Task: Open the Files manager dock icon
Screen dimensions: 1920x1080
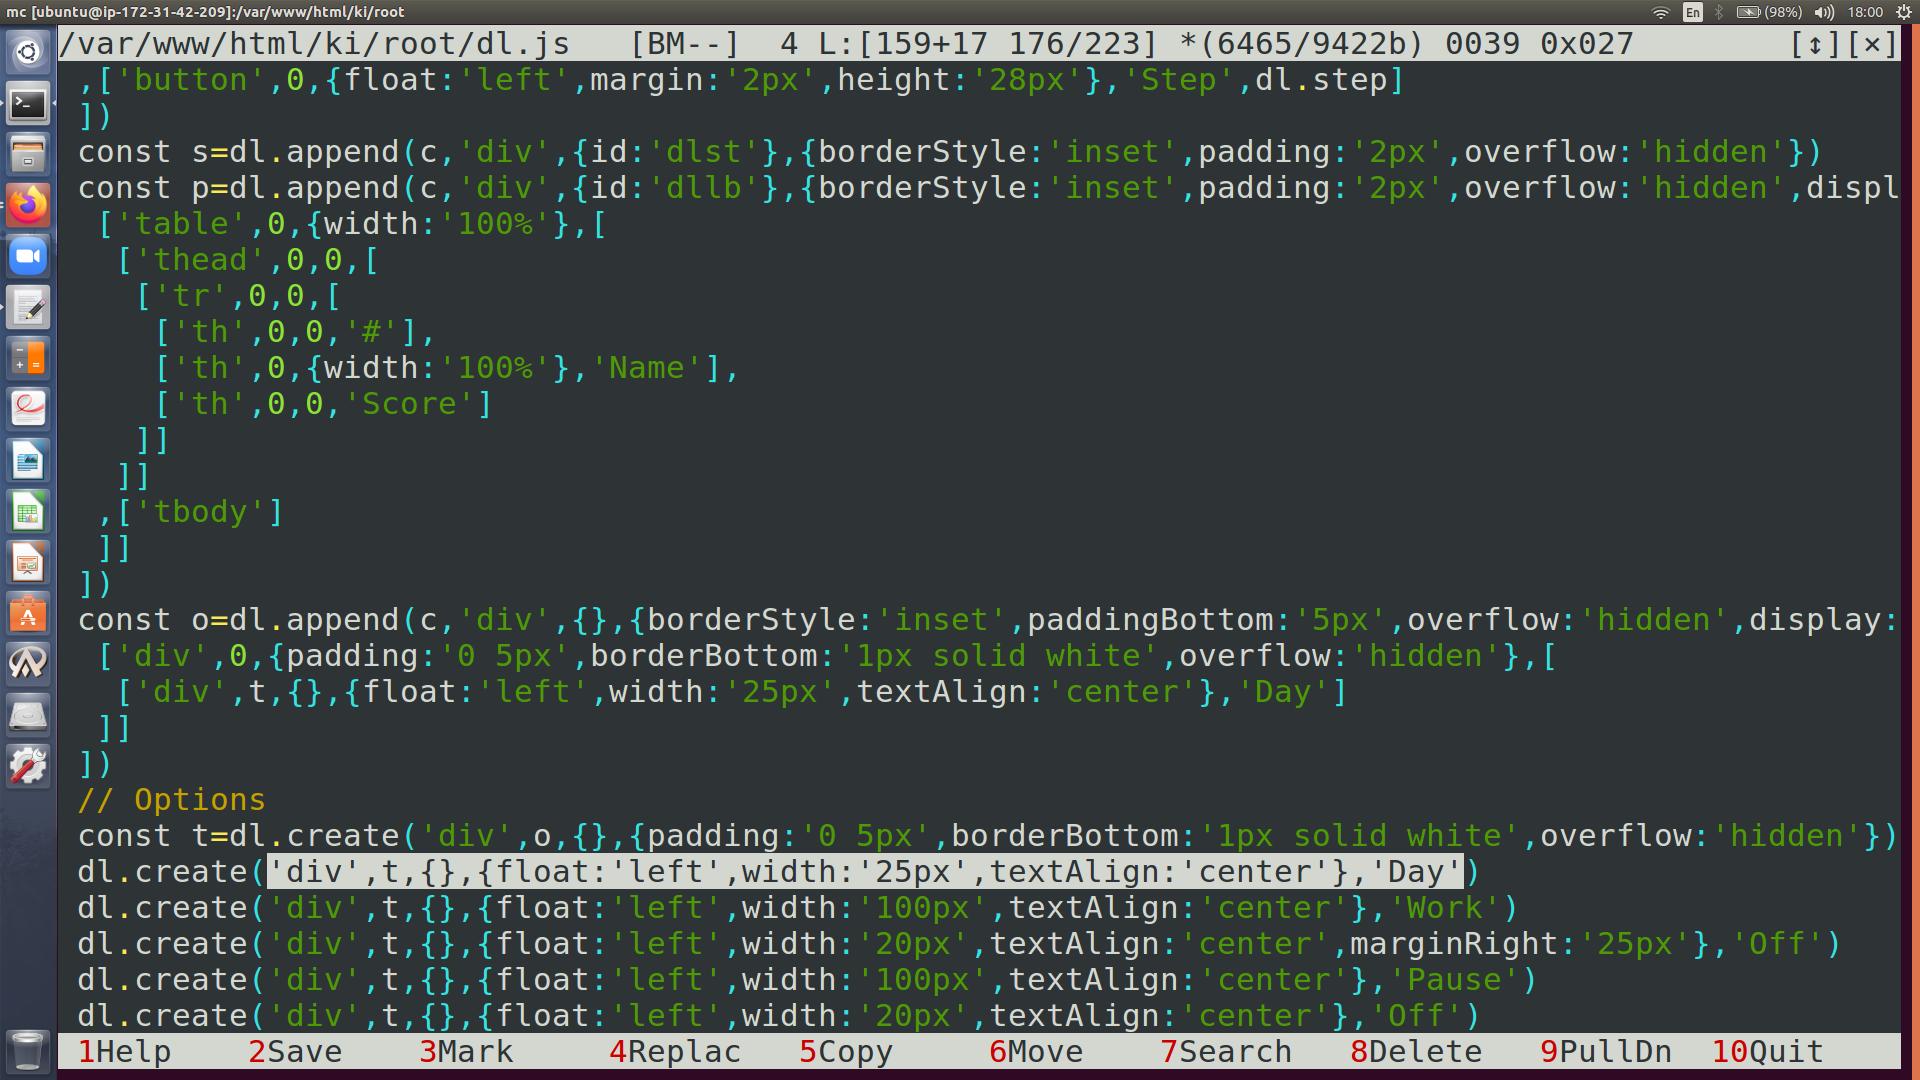Action: (x=28, y=154)
